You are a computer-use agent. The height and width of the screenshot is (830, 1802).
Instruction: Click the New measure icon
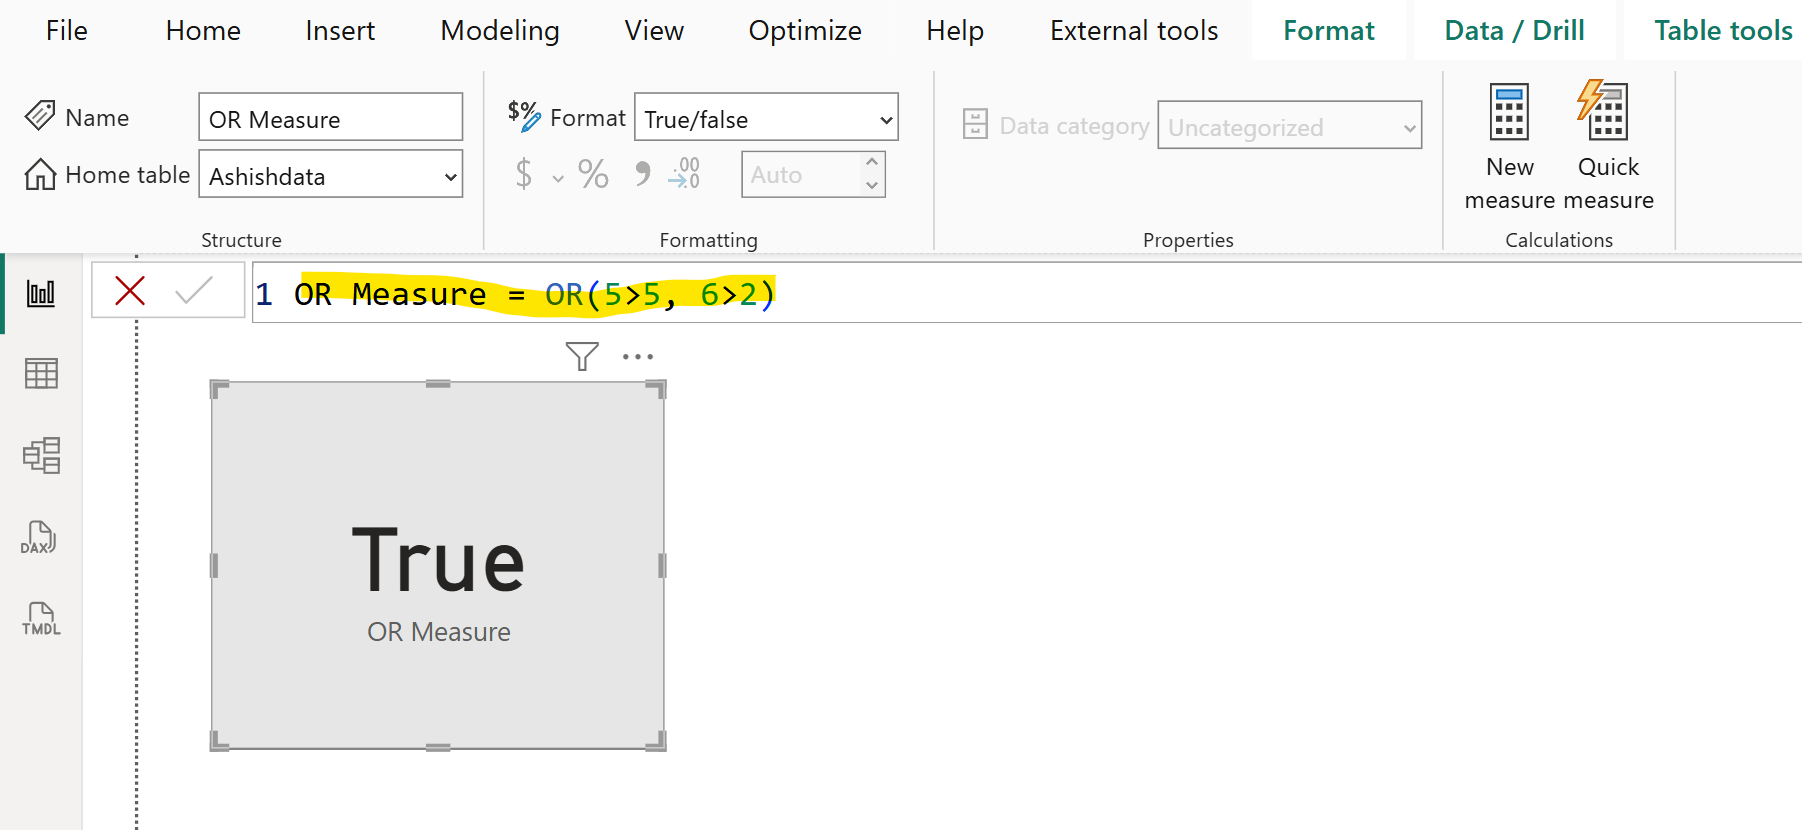(x=1509, y=112)
